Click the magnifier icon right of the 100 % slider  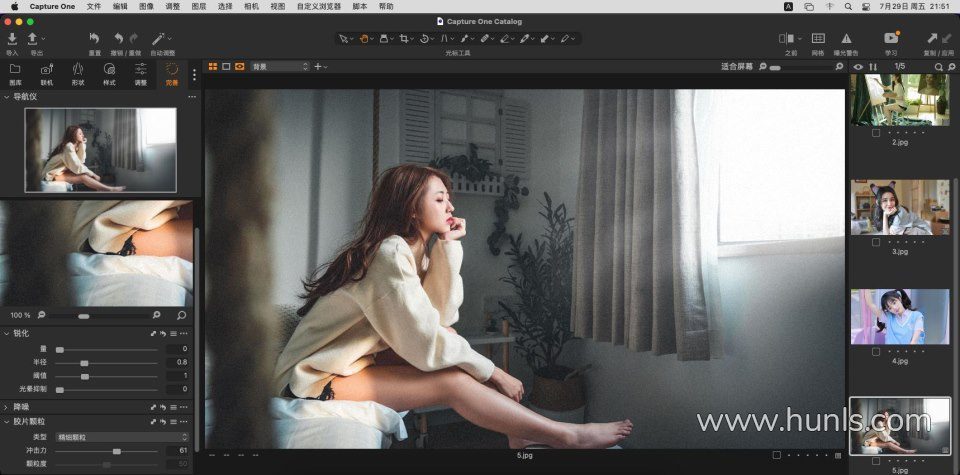click(181, 315)
